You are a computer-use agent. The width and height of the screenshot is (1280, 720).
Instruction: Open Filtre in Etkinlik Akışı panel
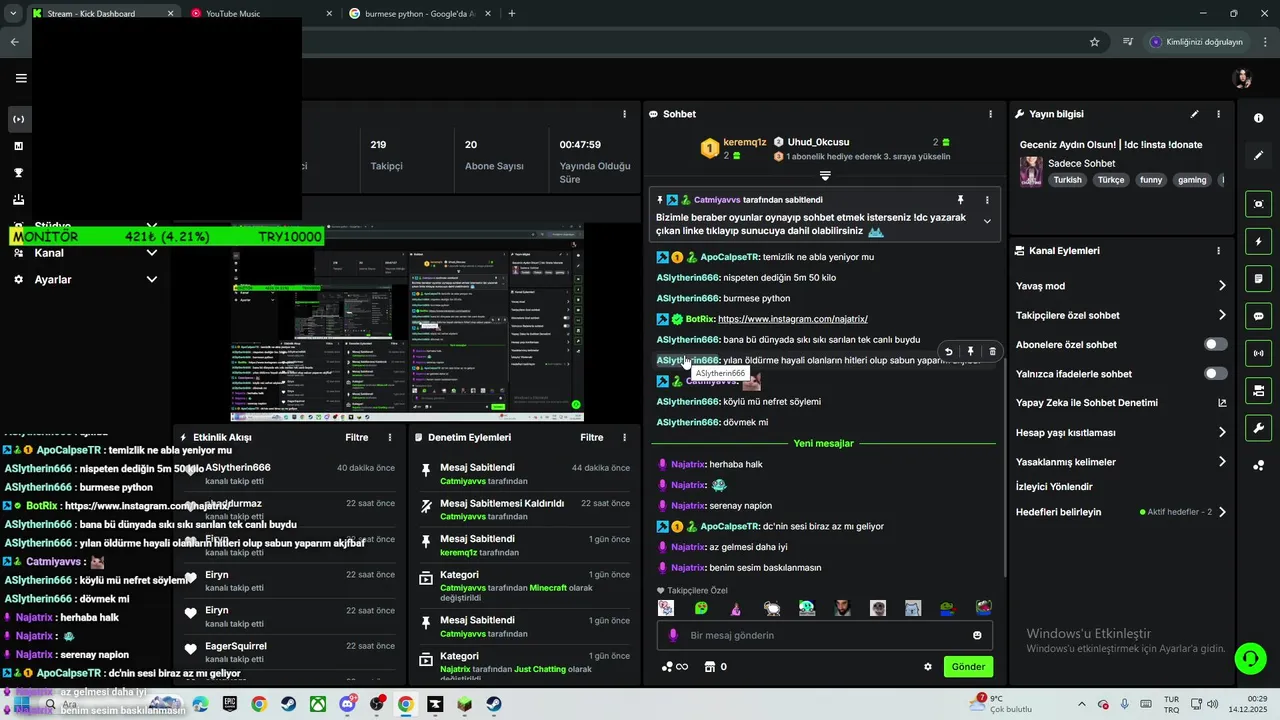click(x=357, y=437)
